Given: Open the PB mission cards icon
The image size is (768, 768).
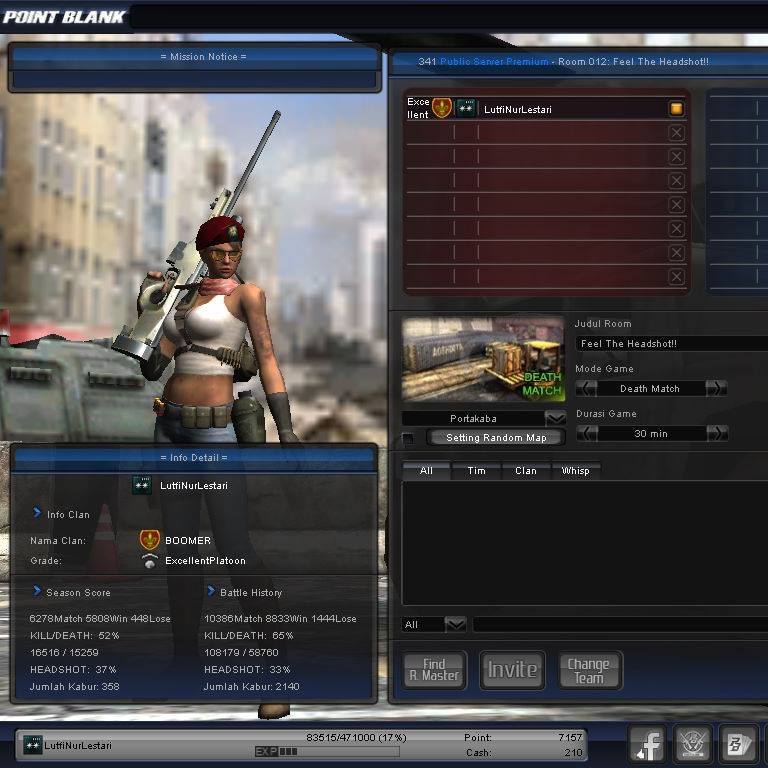Looking at the screenshot, I should pyautogui.click(x=738, y=744).
